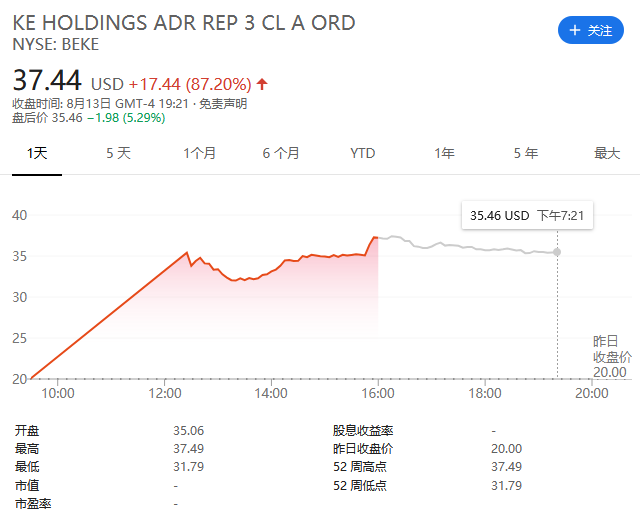Click the 关注 follow button
Image resolution: width=640 pixels, height=521 pixels.
[x=590, y=31]
